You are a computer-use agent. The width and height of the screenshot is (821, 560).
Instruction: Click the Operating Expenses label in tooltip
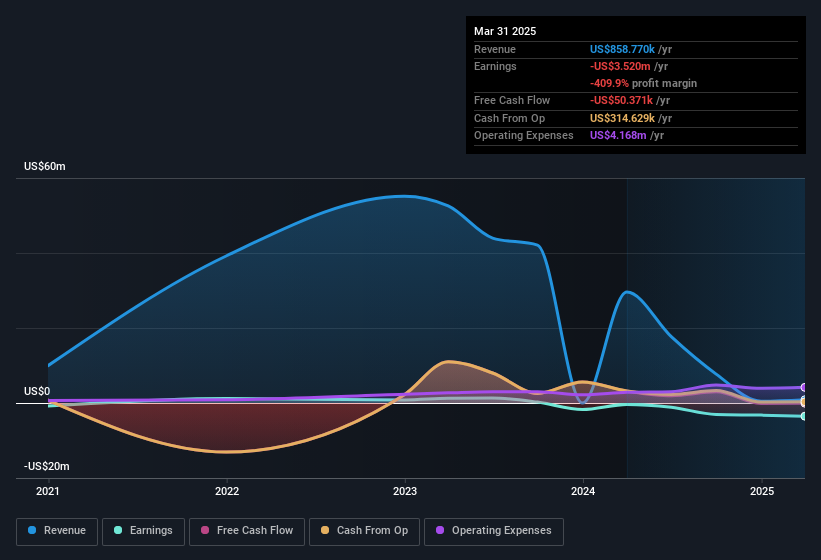tap(524, 136)
